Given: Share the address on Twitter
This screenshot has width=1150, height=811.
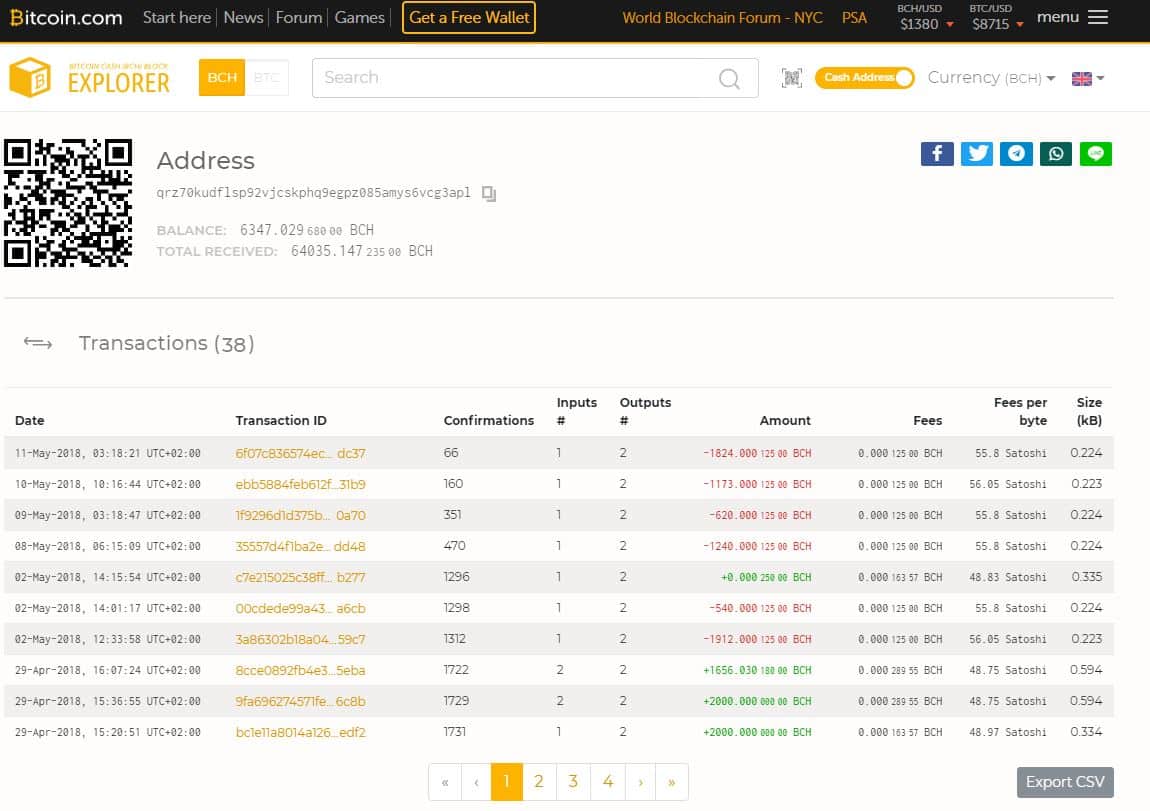Looking at the screenshot, I should (x=977, y=153).
